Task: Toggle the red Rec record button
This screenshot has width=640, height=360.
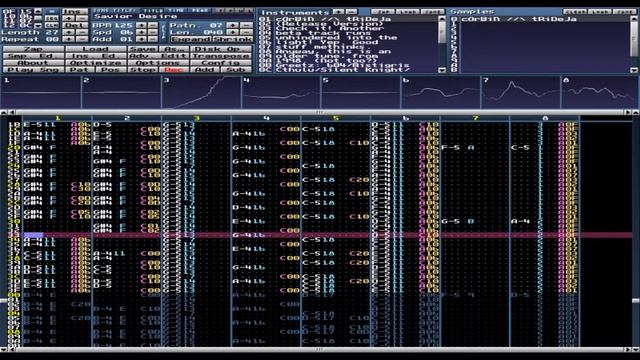Action: [x=174, y=70]
